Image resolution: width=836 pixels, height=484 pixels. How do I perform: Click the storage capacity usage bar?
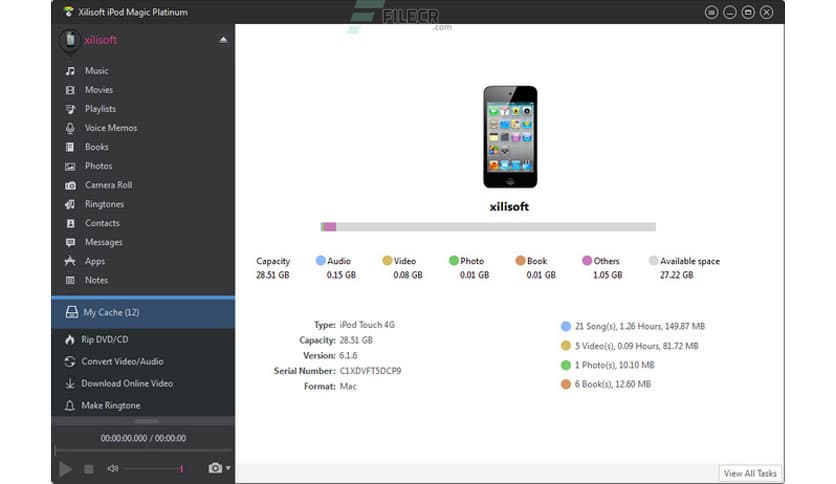pyautogui.click(x=488, y=227)
